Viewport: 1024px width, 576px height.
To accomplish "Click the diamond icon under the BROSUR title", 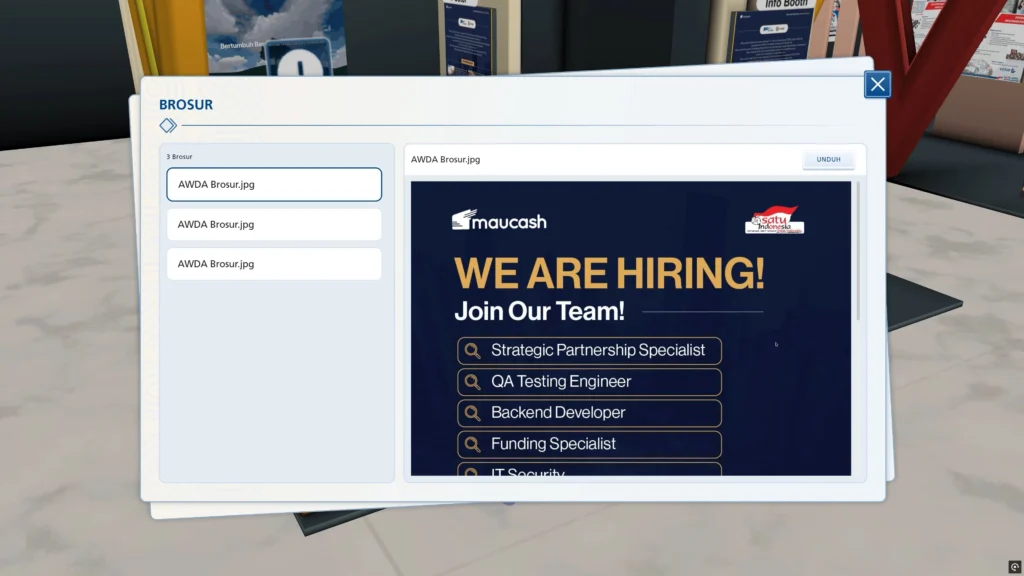I will pos(168,126).
